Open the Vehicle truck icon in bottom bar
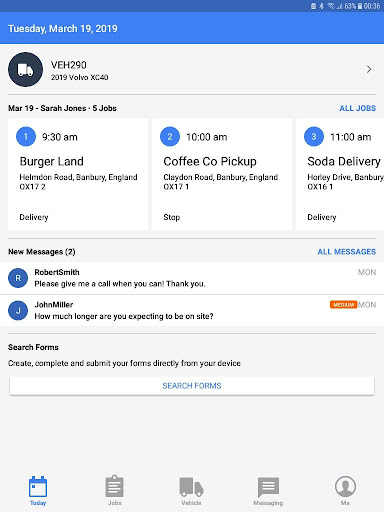The width and height of the screenshot is (384, 512). tap(191, 487)
